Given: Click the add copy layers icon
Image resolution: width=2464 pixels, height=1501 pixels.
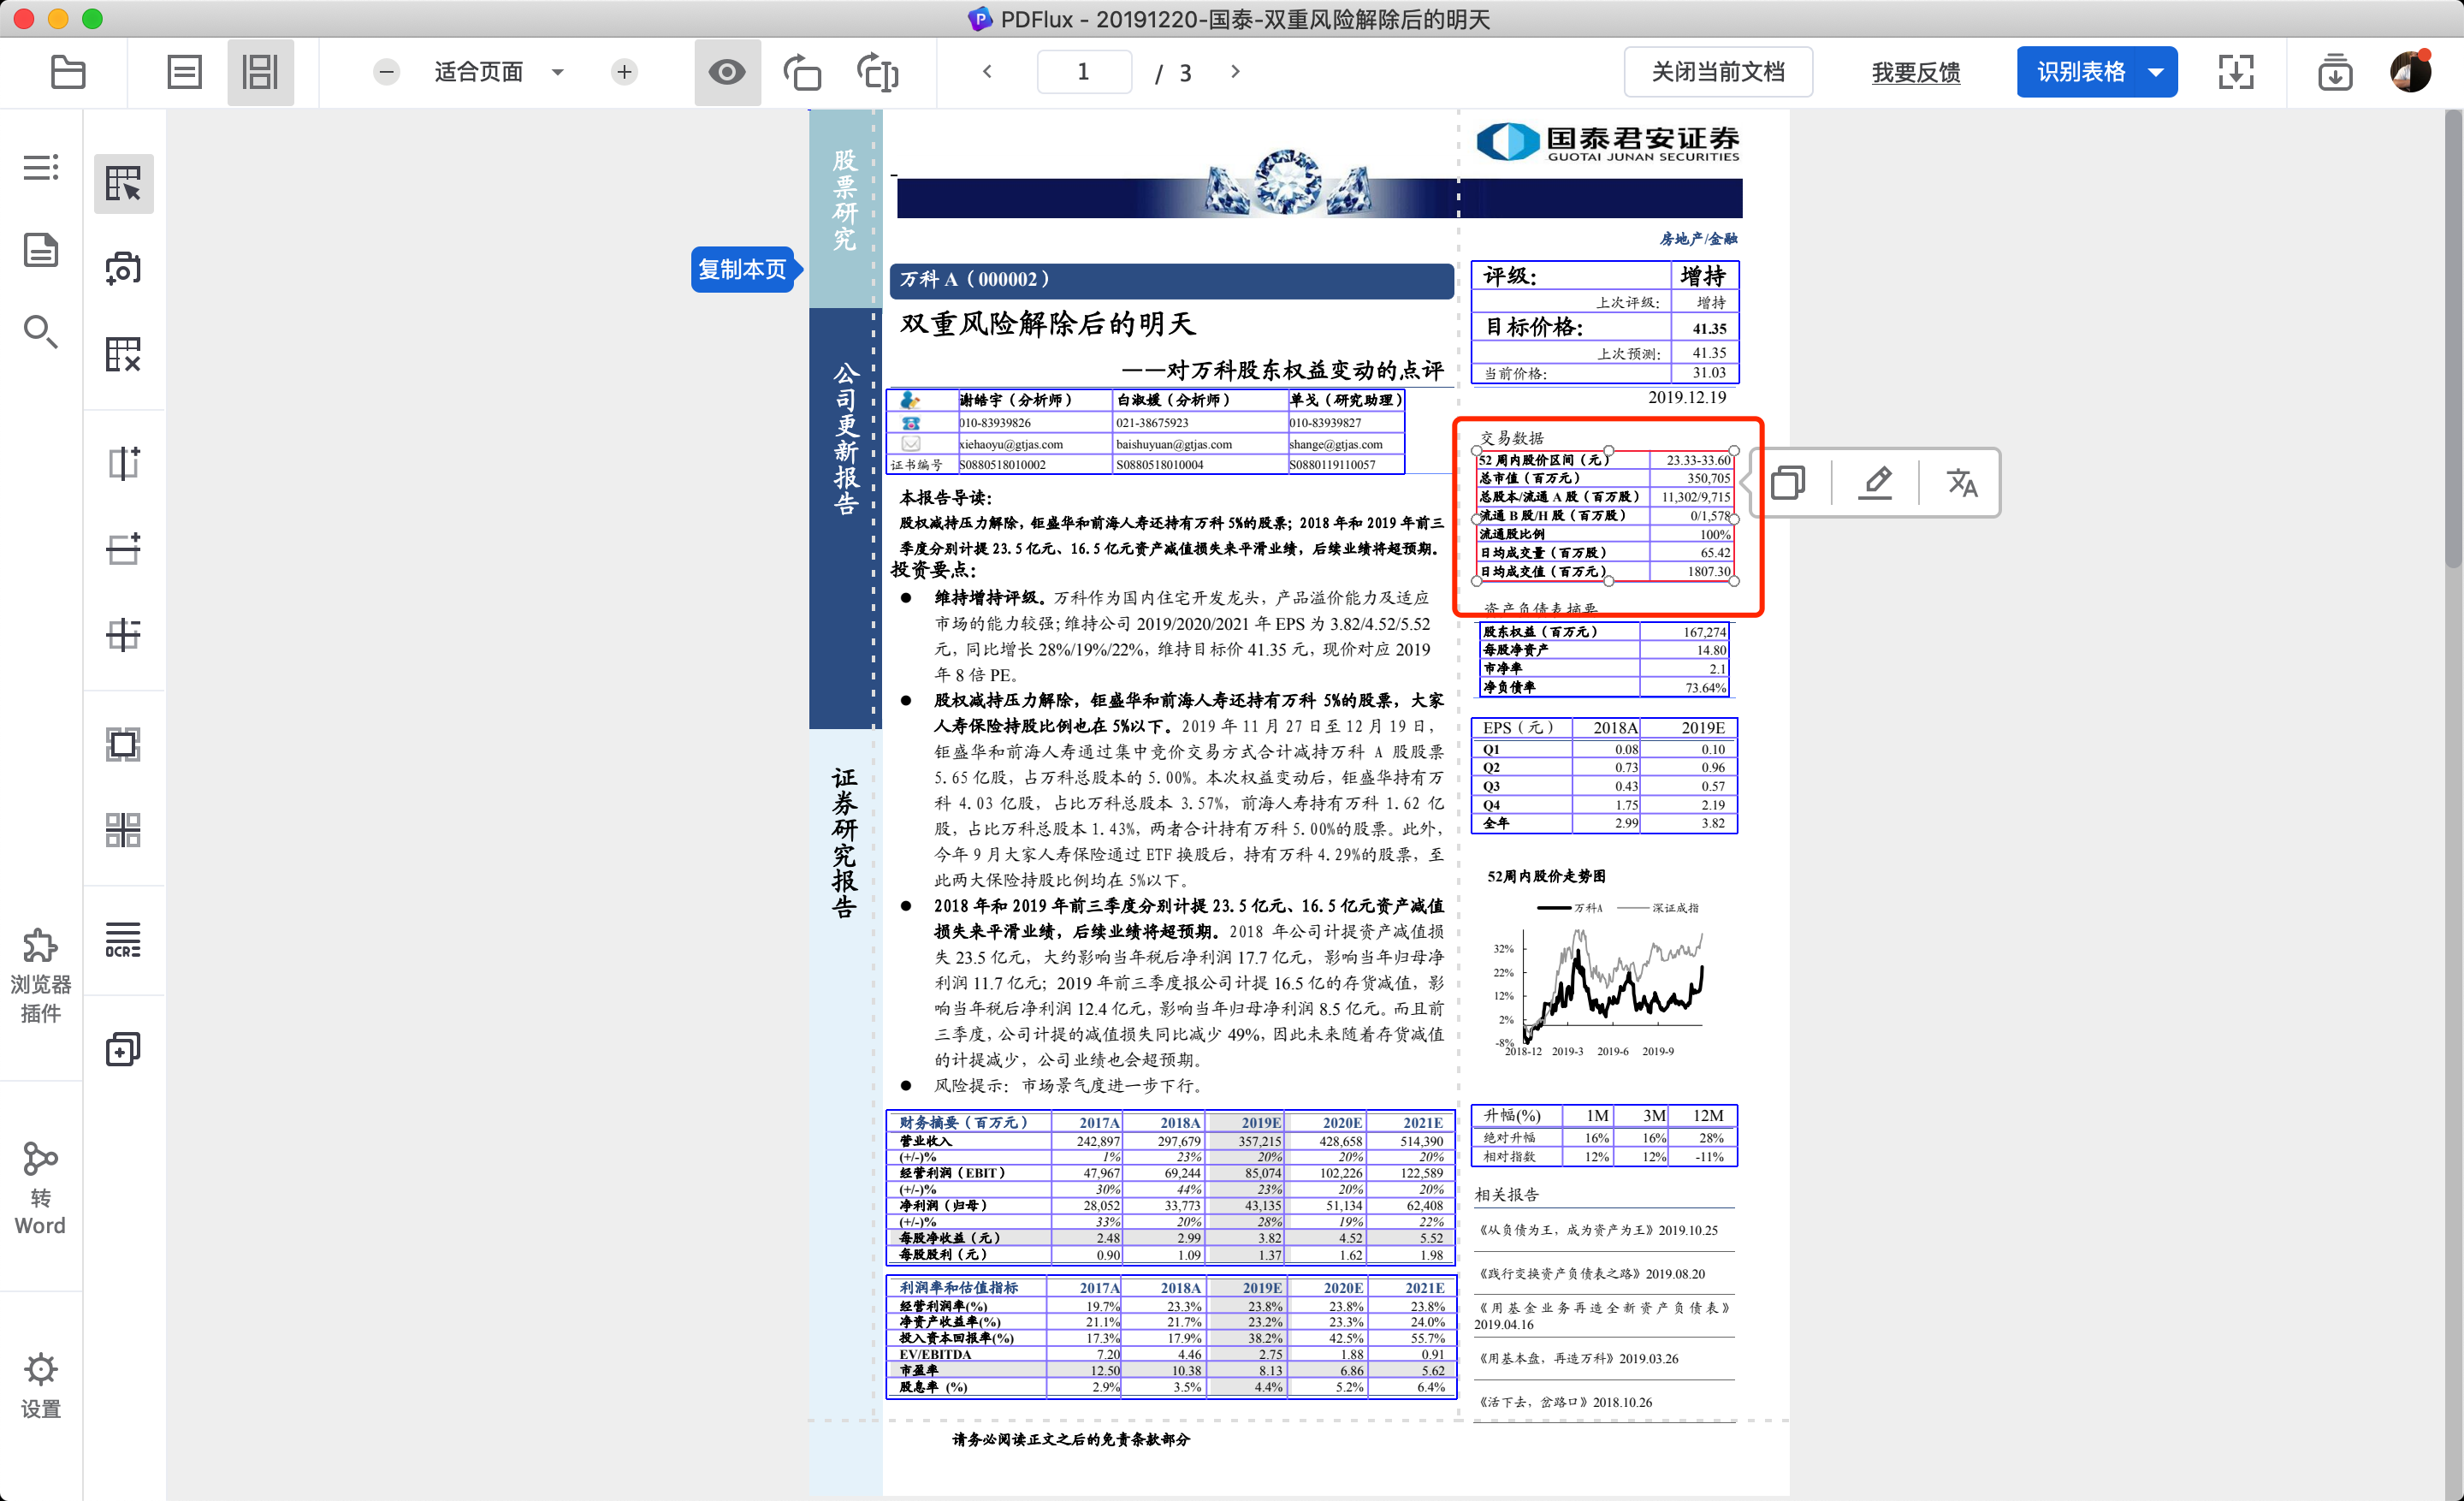Looking at the screenshot, I should pos(124,1049).
